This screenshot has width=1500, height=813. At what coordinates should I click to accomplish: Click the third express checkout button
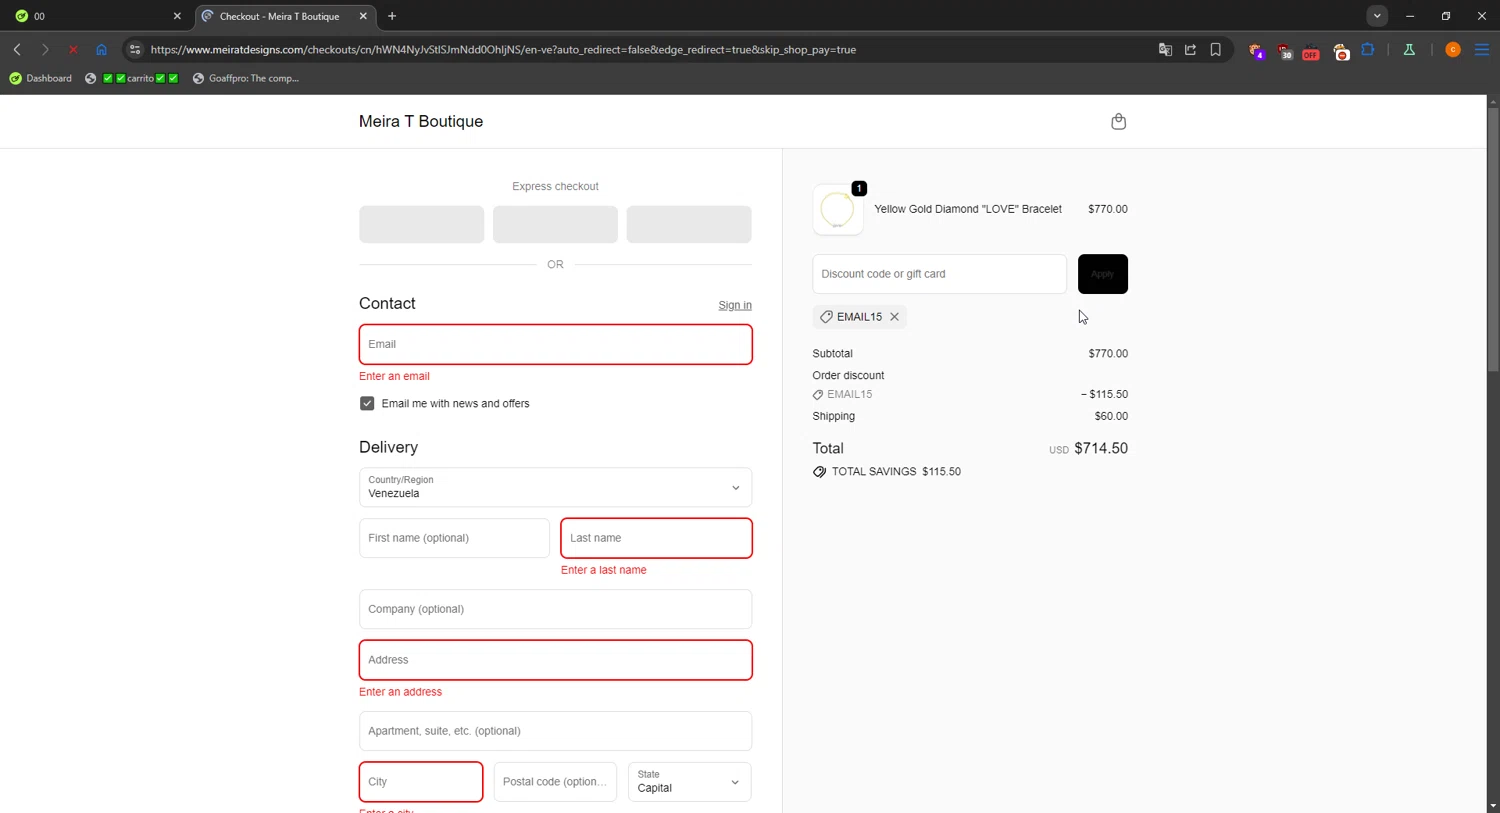pos(689,224)
